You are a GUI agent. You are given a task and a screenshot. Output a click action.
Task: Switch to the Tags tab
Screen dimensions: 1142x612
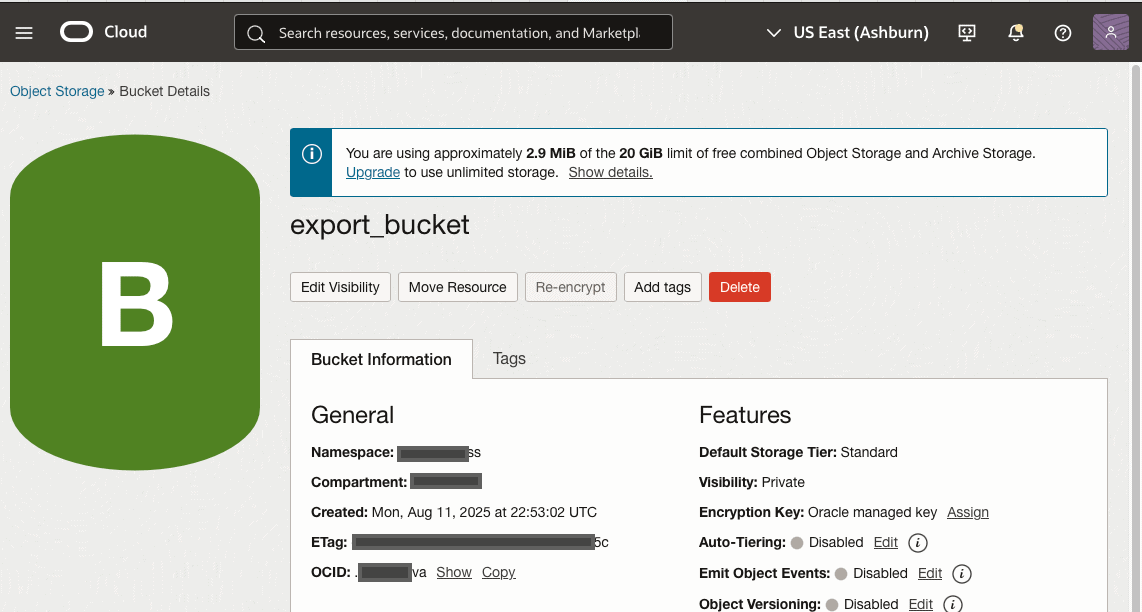[509, 359]
